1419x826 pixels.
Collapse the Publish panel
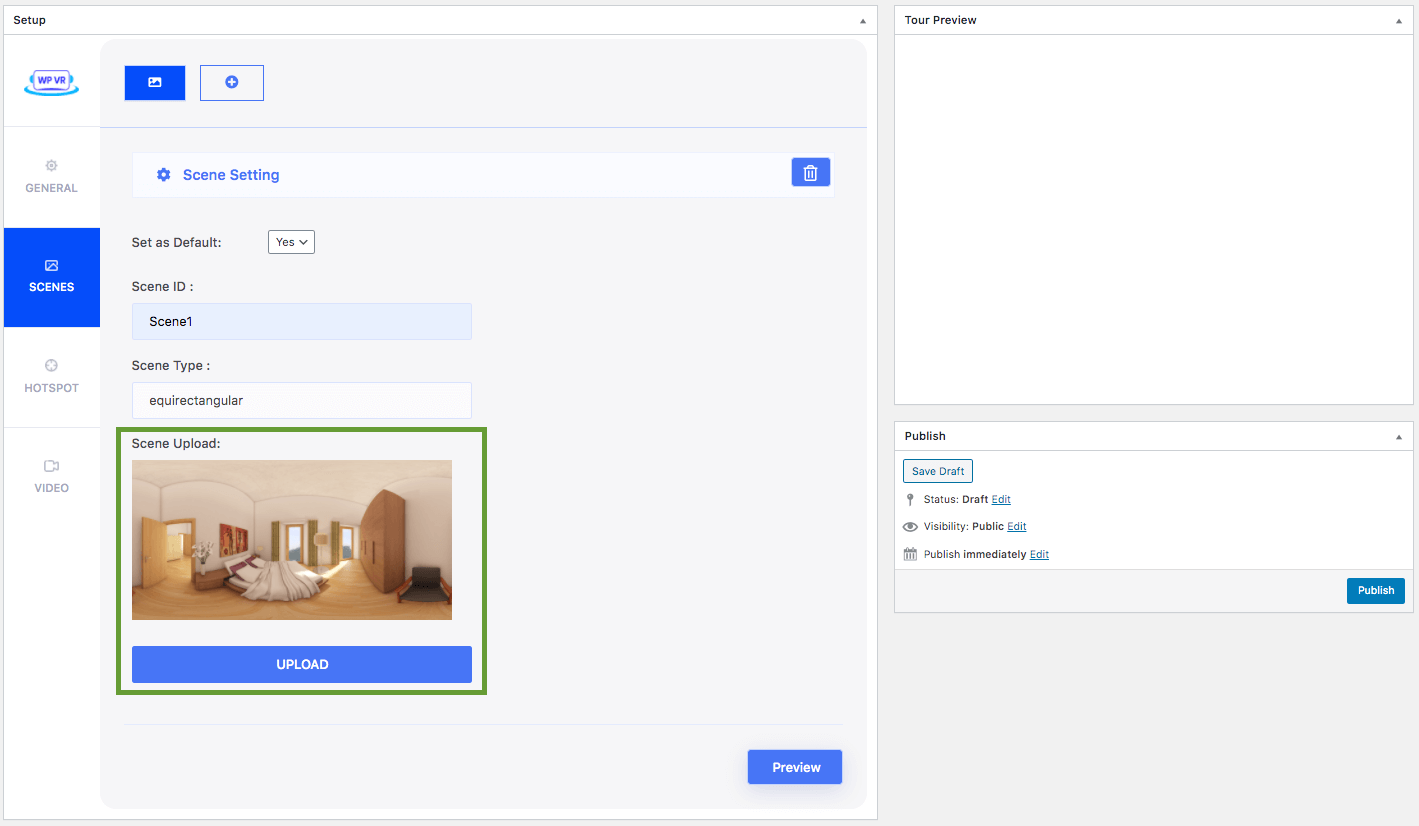[1399, 437]
